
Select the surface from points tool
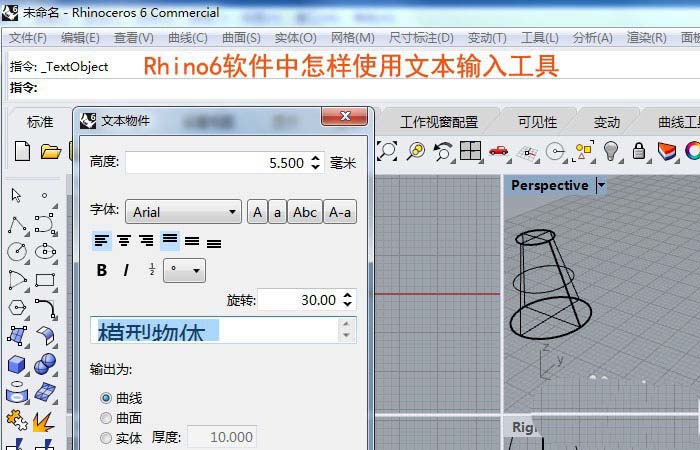pos(17,336)
